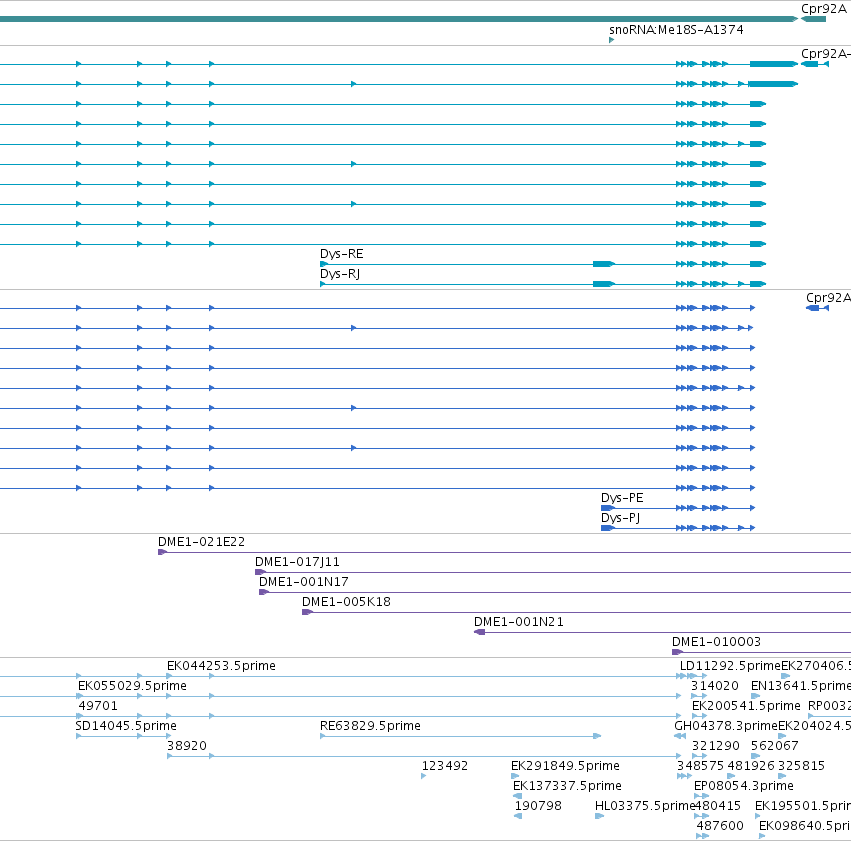Click the 190798 feature label
The width and height of the screenshot is (851, 841).
[538, 806]
